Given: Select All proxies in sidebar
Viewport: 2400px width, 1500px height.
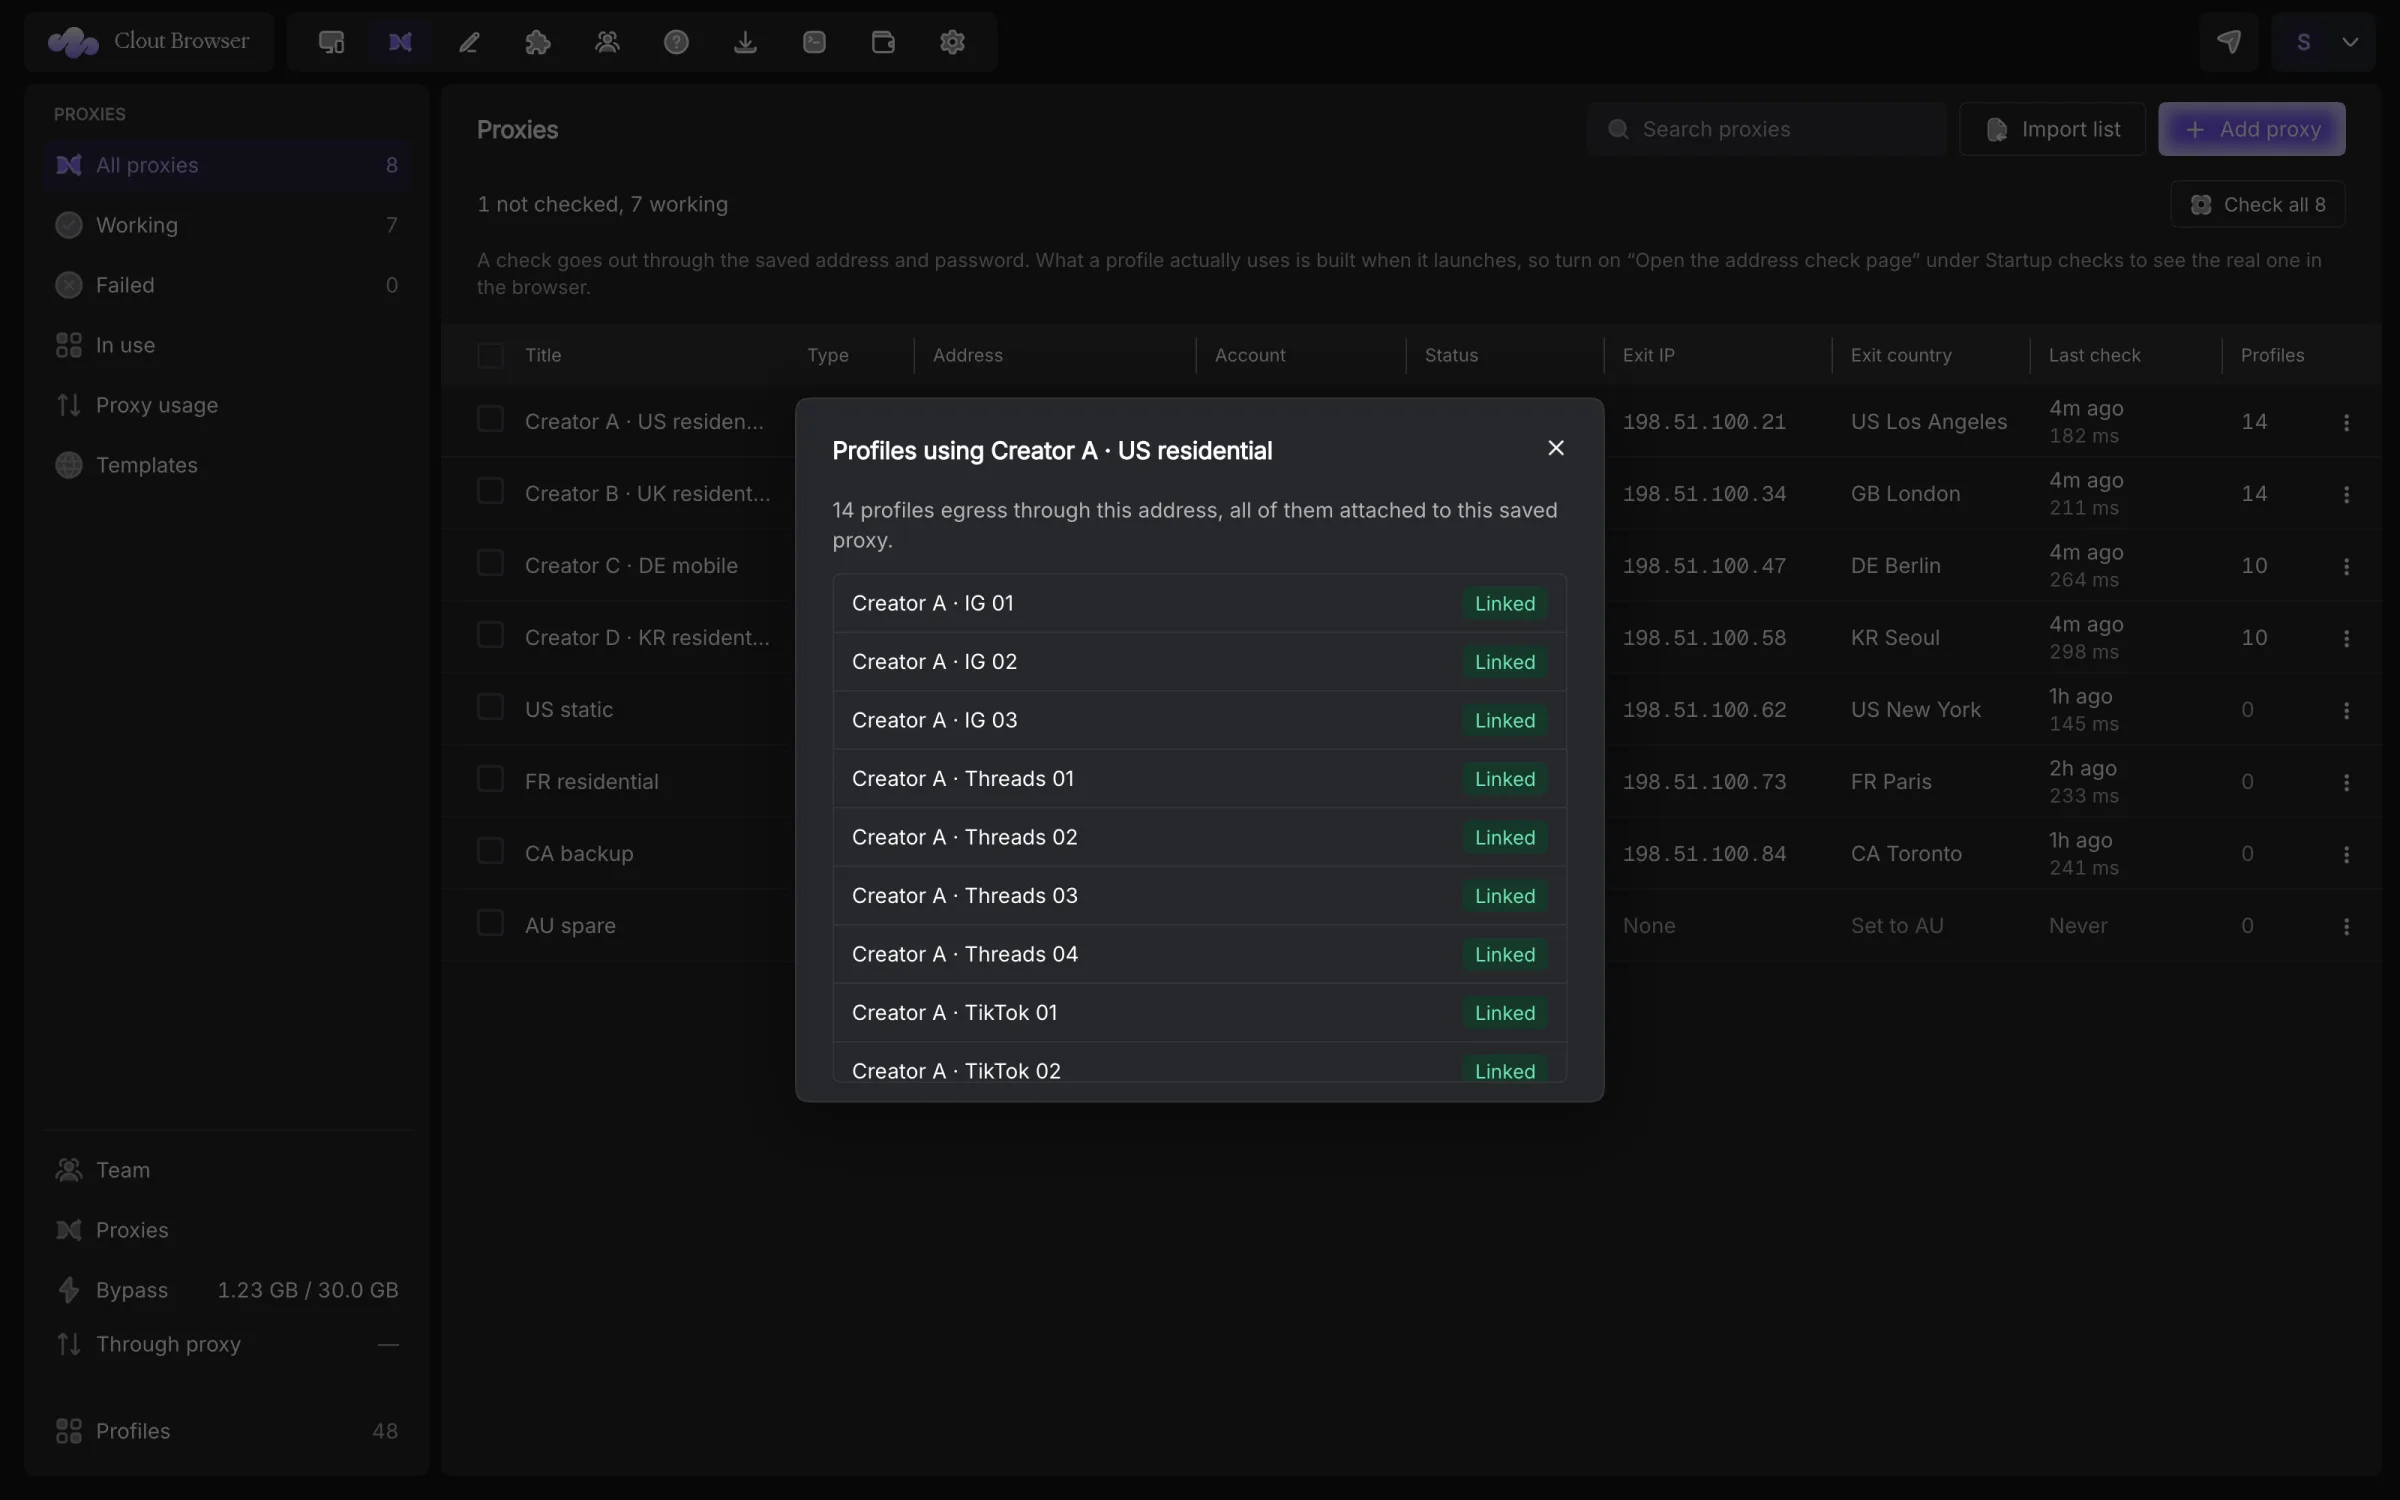Looking at the screenshot, I should pos(227,165).
